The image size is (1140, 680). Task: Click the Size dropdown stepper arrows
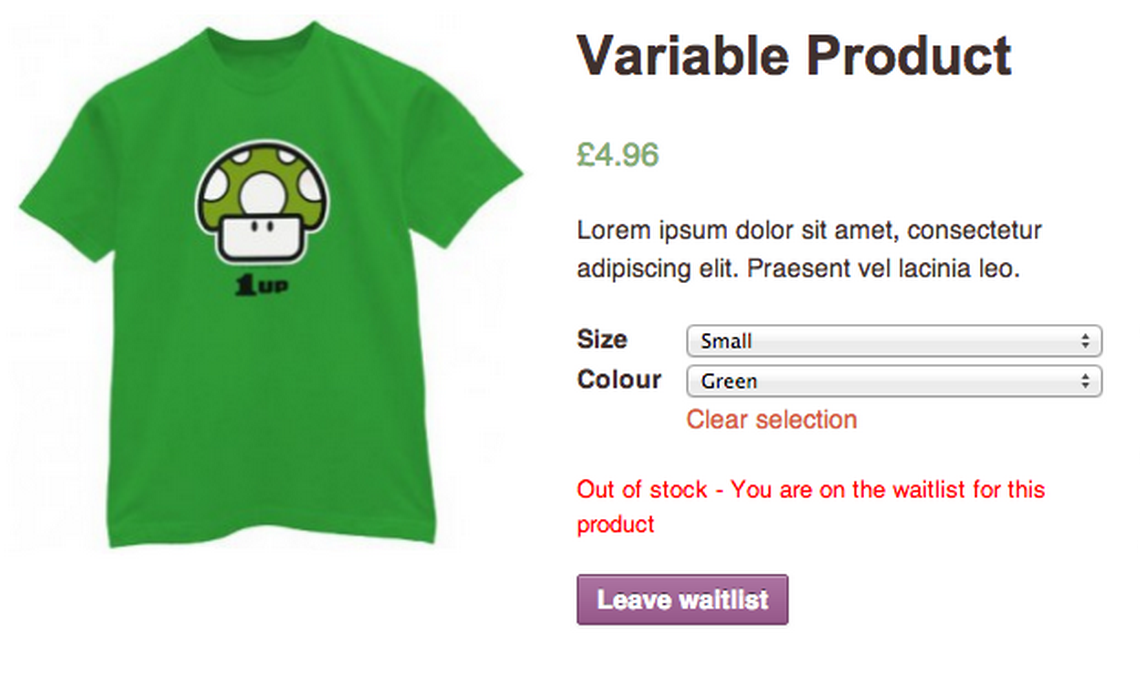(x=1083, y=341)
